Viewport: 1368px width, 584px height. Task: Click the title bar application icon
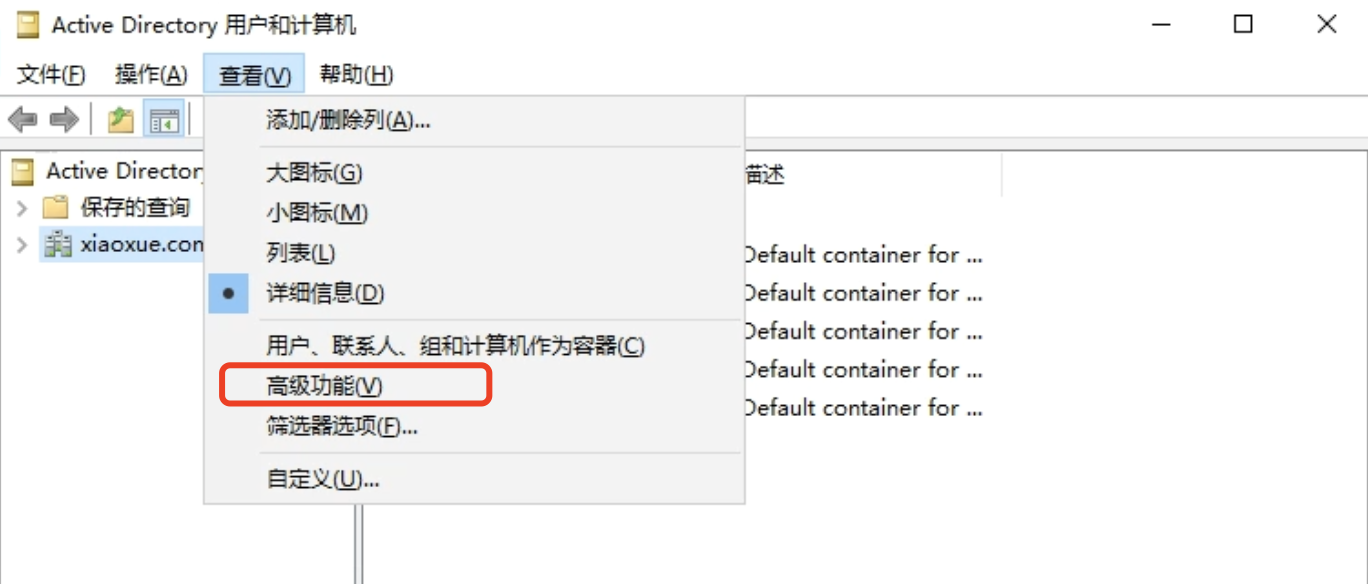coord(27,25)
